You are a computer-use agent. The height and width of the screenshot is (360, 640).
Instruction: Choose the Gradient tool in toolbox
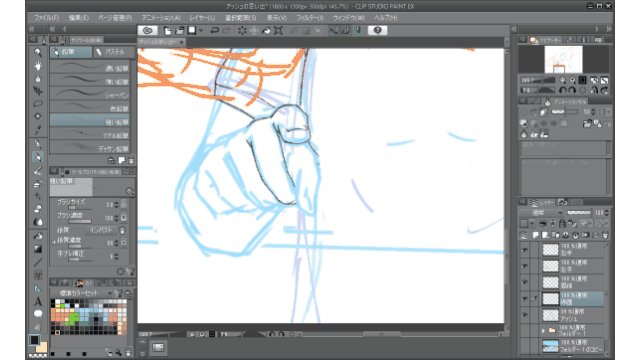pos(38,249)
